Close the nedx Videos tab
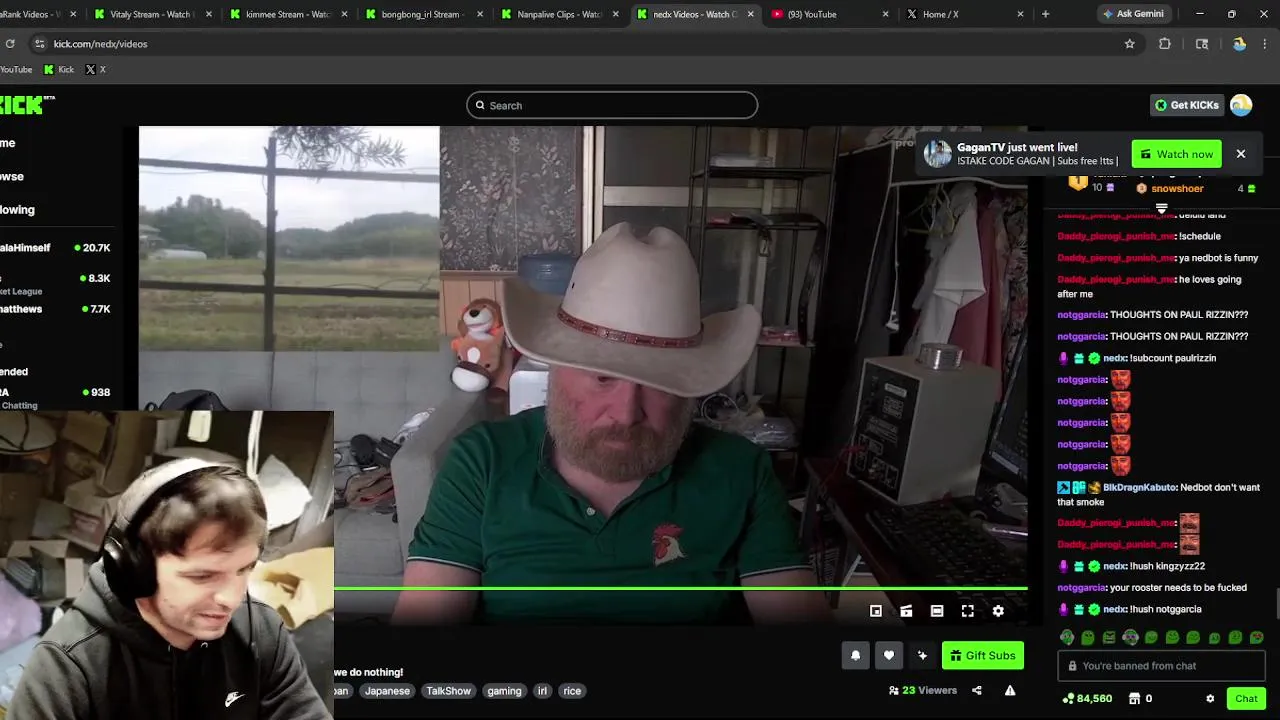The height and width of the screenshot is (720, 1280). click(x=750, y=14)
